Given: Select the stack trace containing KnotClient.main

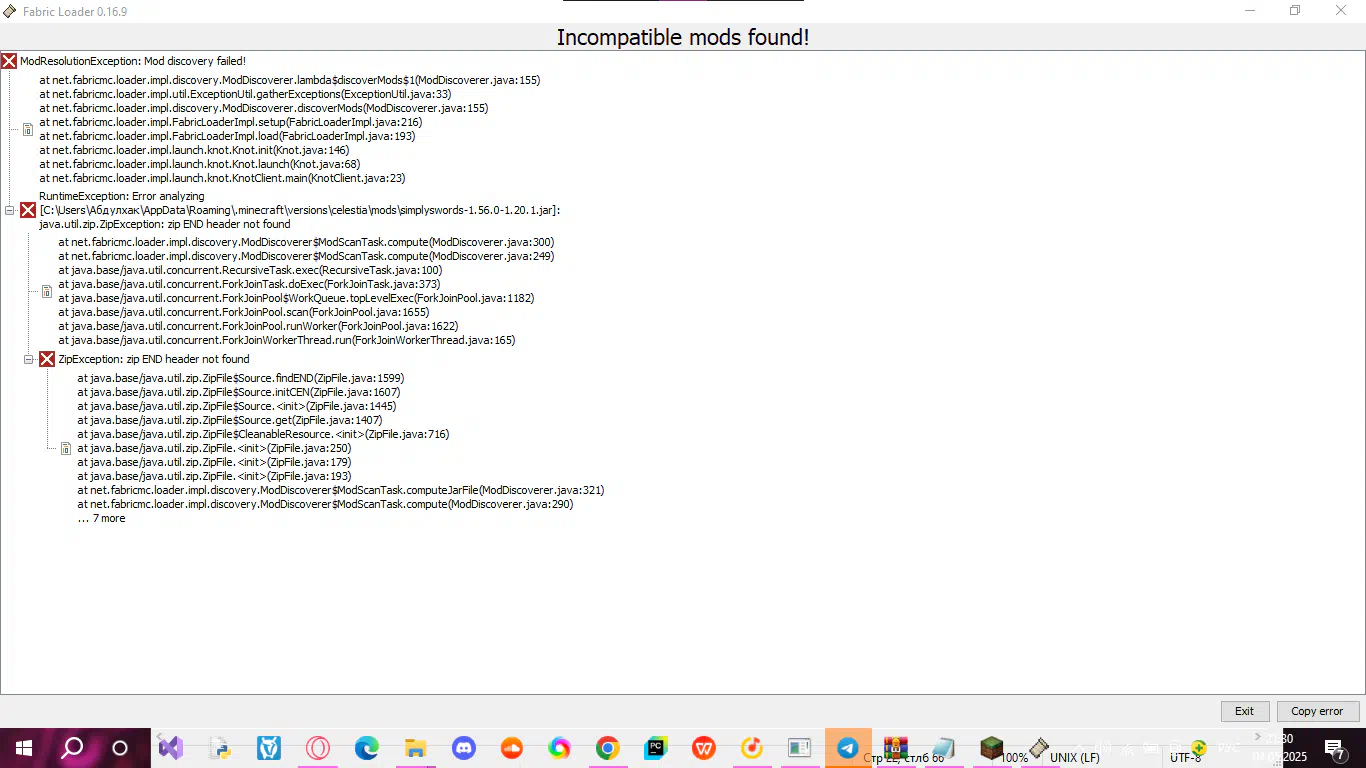Looking at the screenshot, I should coord(222,178).
